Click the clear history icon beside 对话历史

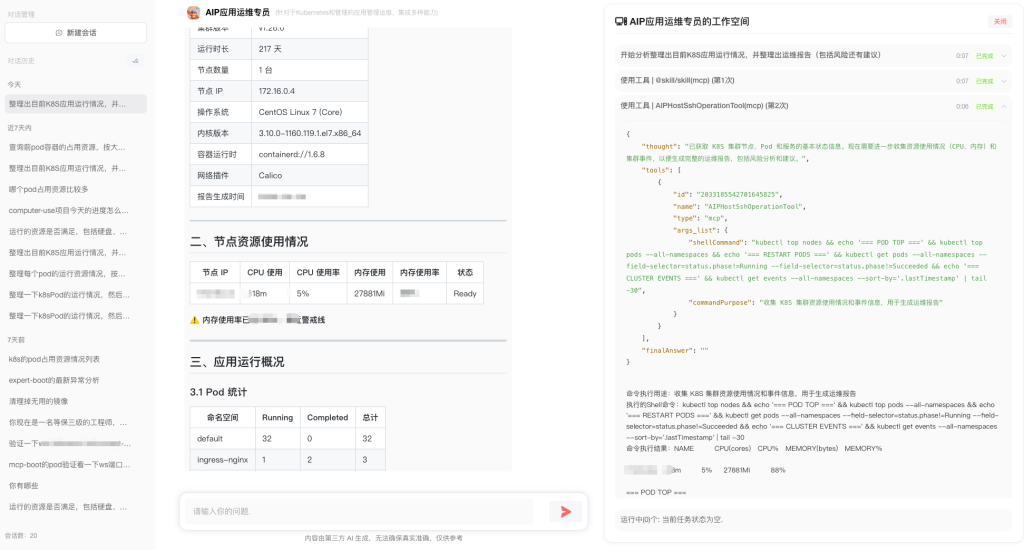[x=136, y=61]
